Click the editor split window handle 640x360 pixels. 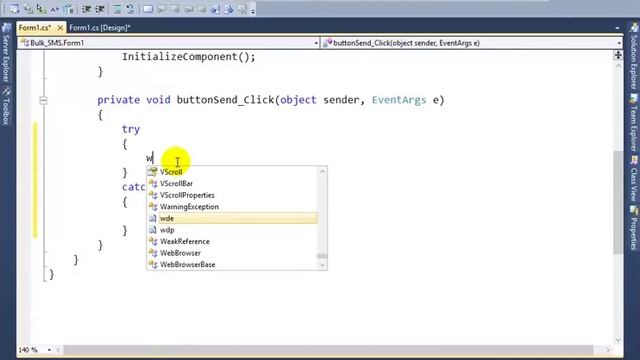618,55
